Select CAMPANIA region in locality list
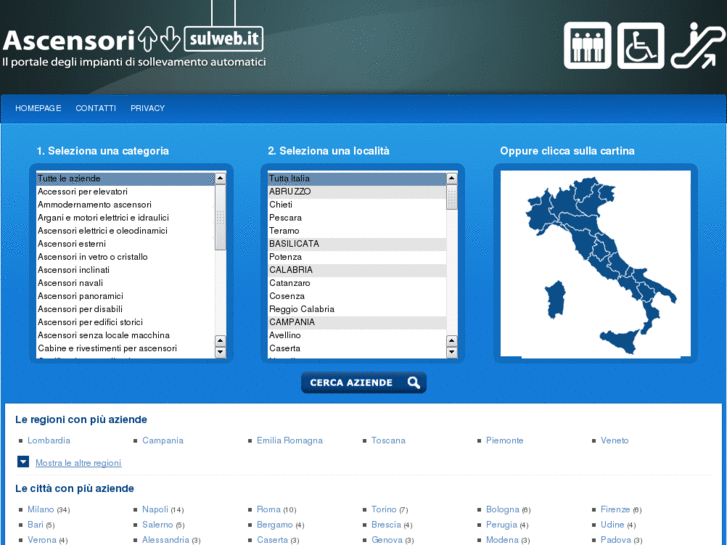The width and height of the screenshot is (727, 545). pos(357,322)
